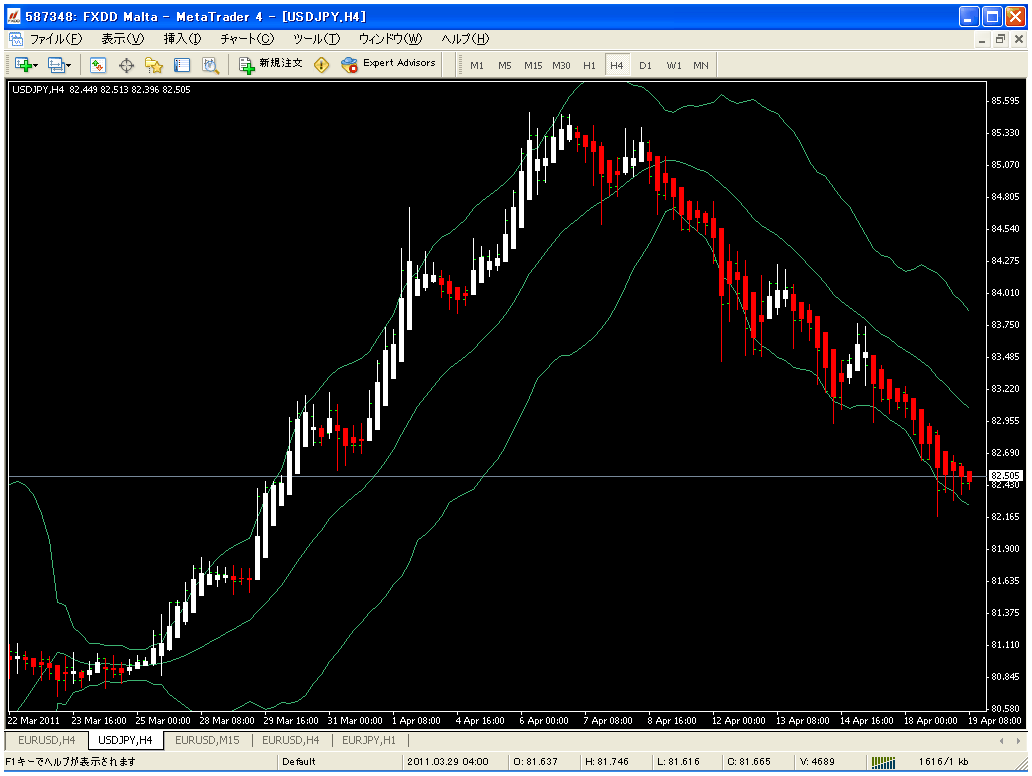This screenshot has height=776, width=1032.
Task: Open the チャート(C) menu
Action: coord(247,39)
